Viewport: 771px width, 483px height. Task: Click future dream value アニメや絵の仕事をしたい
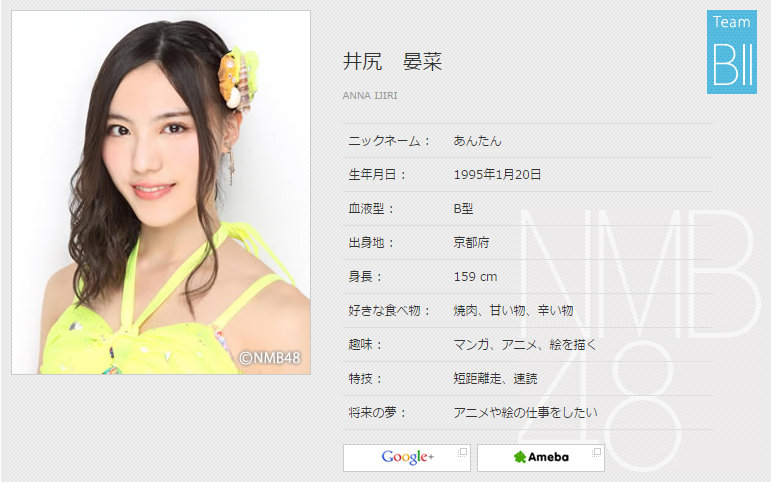pos(525,412)
